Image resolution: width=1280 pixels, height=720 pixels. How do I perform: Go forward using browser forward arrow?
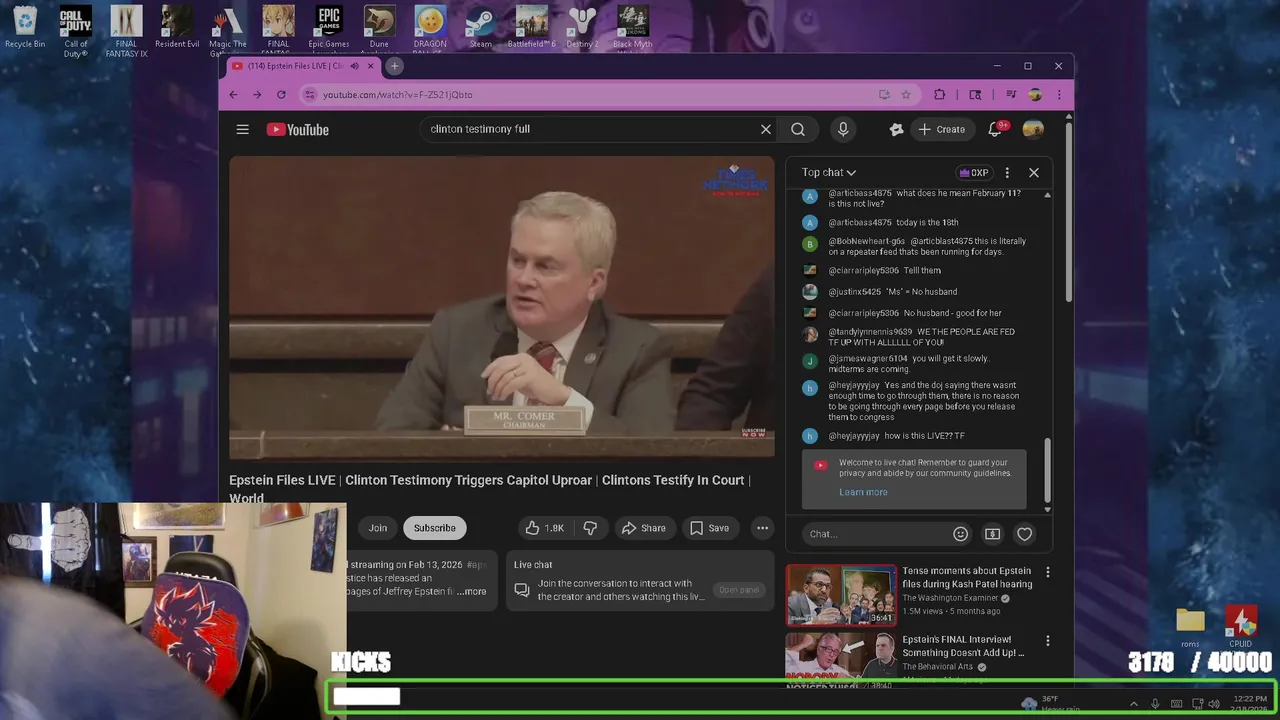pyautogui.click(x=257, y=94)
